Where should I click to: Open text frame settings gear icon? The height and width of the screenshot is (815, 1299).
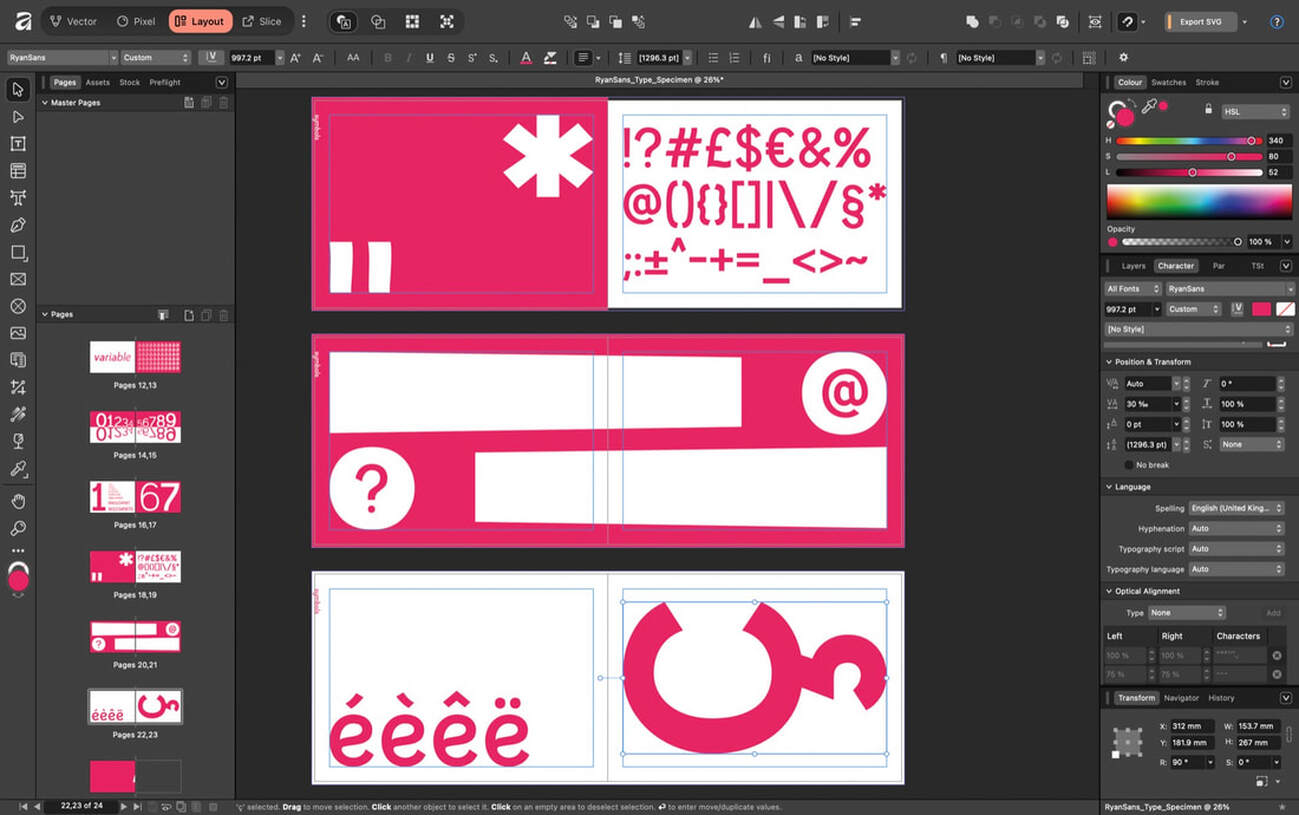pyautogui.click(x=1123, y=58)
